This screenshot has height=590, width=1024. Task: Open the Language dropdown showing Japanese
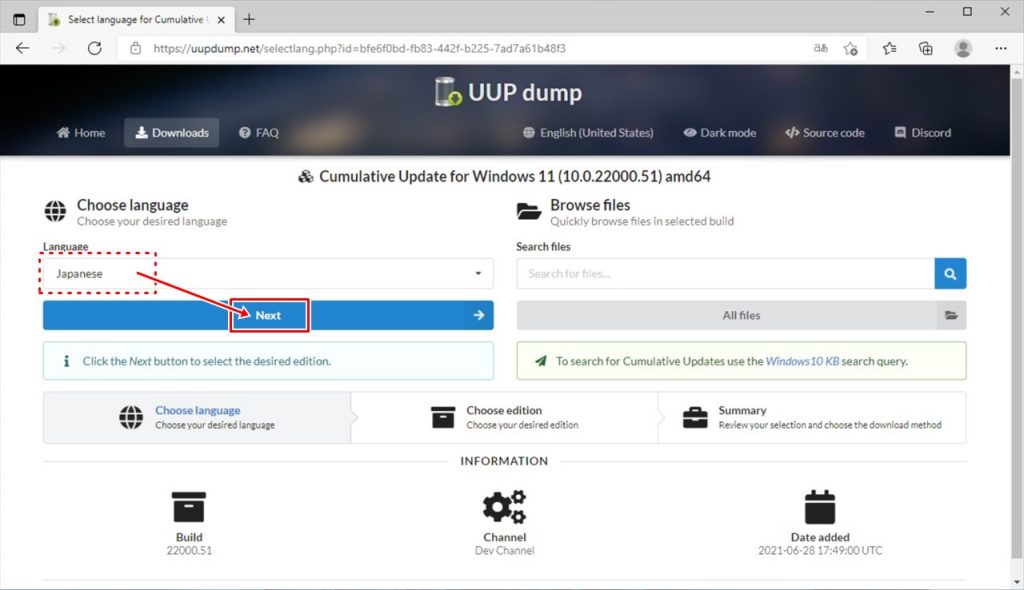click(268, 274)
